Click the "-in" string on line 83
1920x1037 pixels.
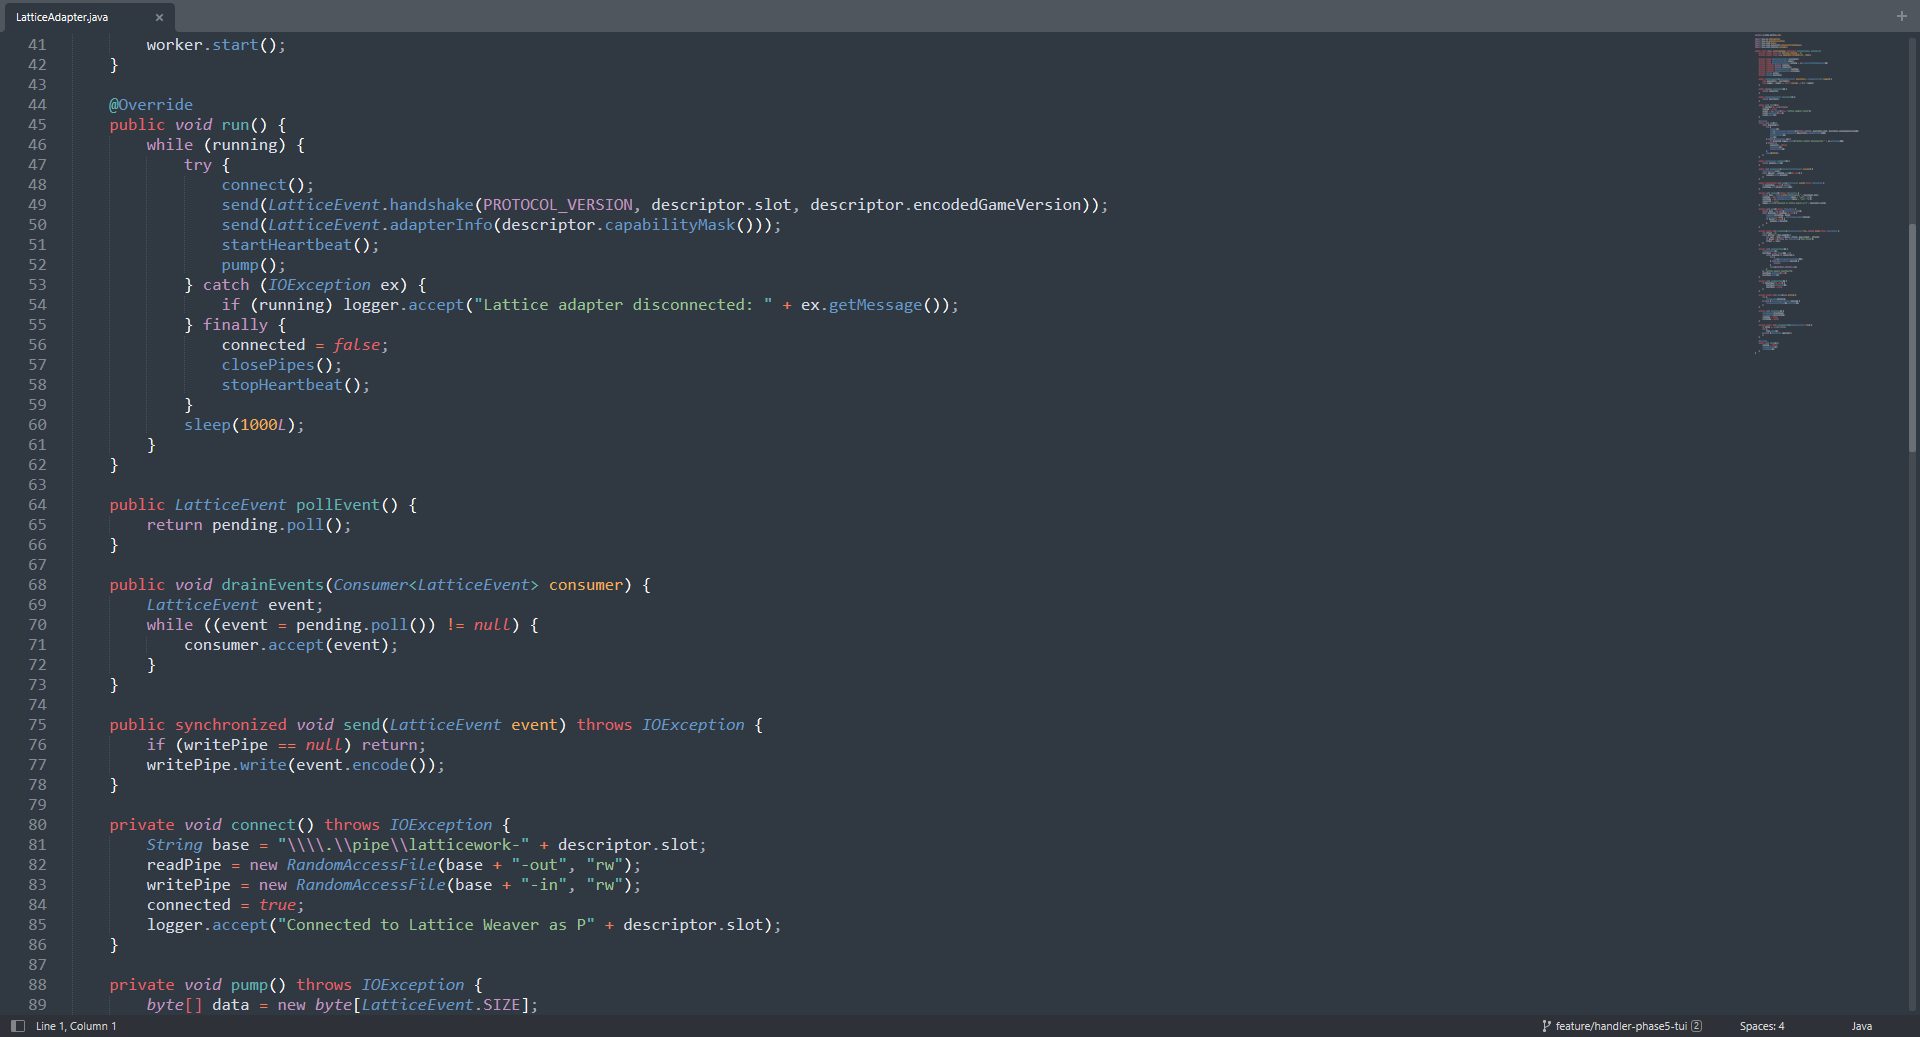coord(544,885)
